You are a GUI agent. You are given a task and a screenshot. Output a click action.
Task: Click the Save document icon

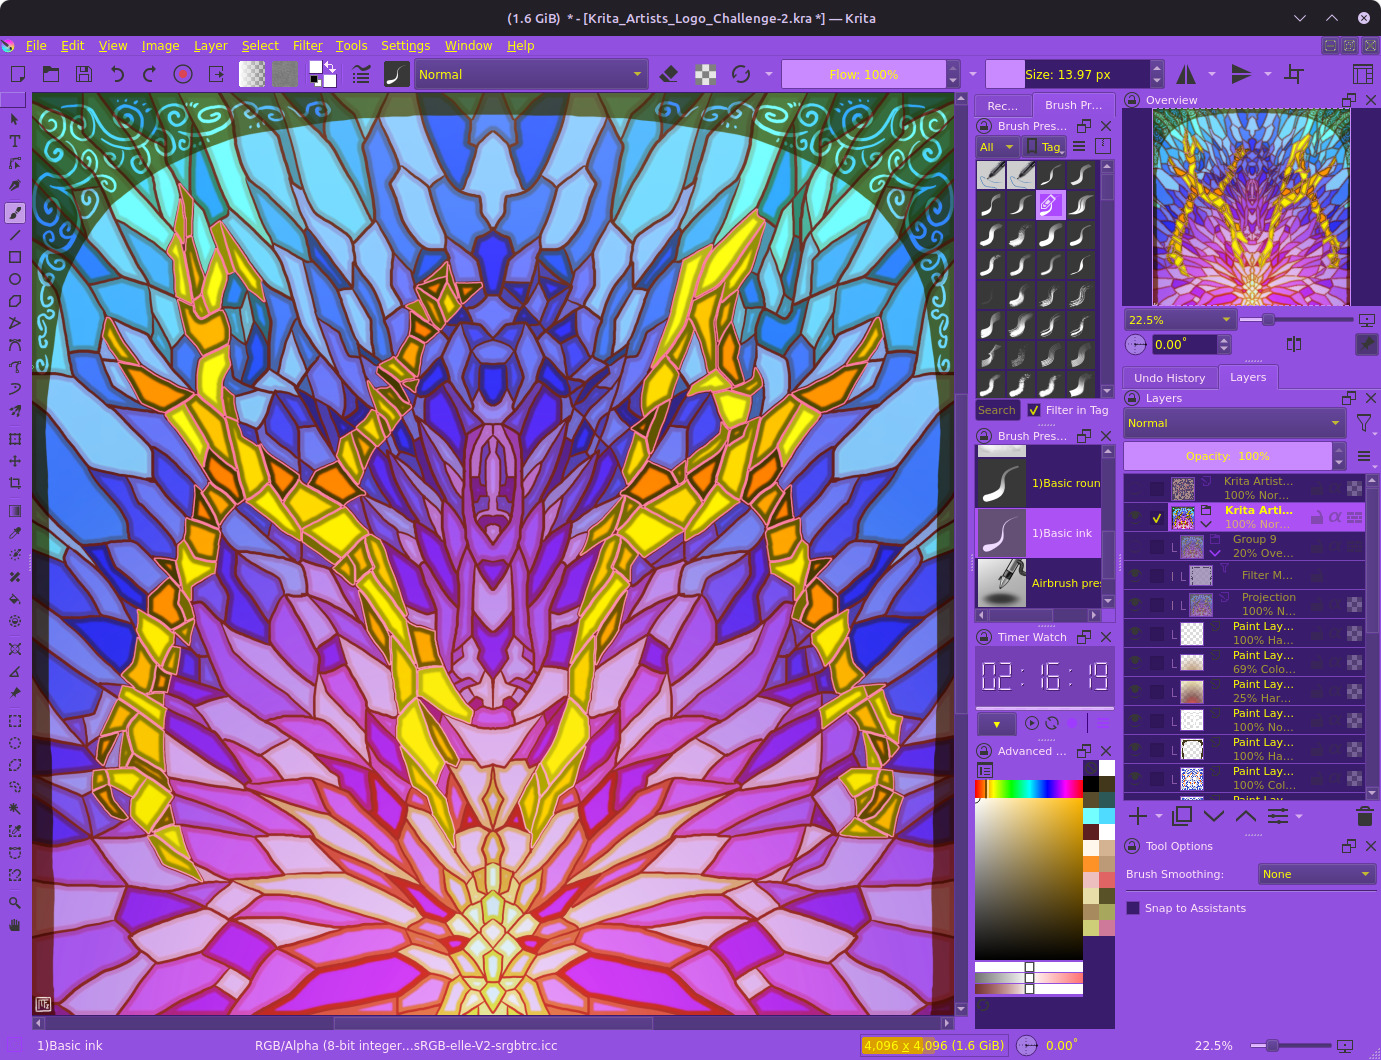pyautogui.click(x=84, y=74)
